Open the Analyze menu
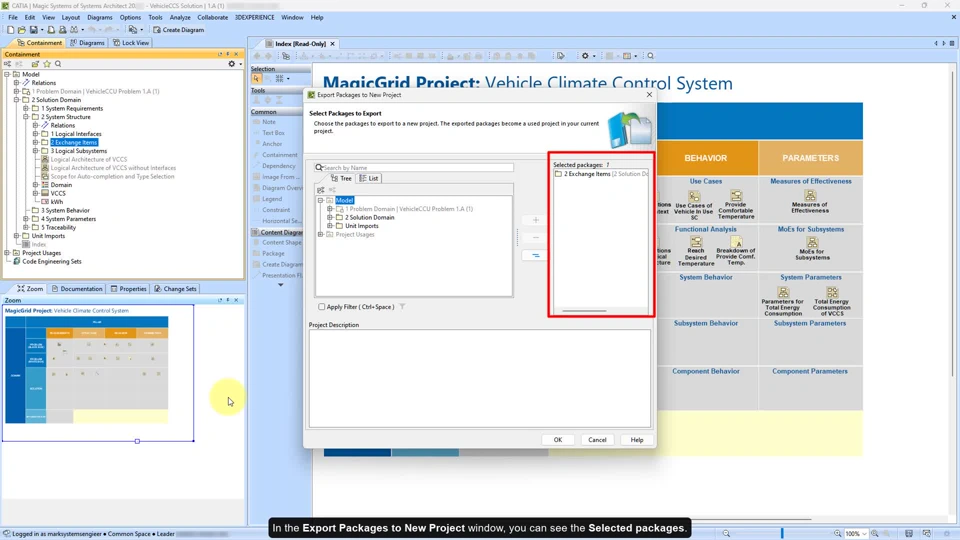 [179, 18]
